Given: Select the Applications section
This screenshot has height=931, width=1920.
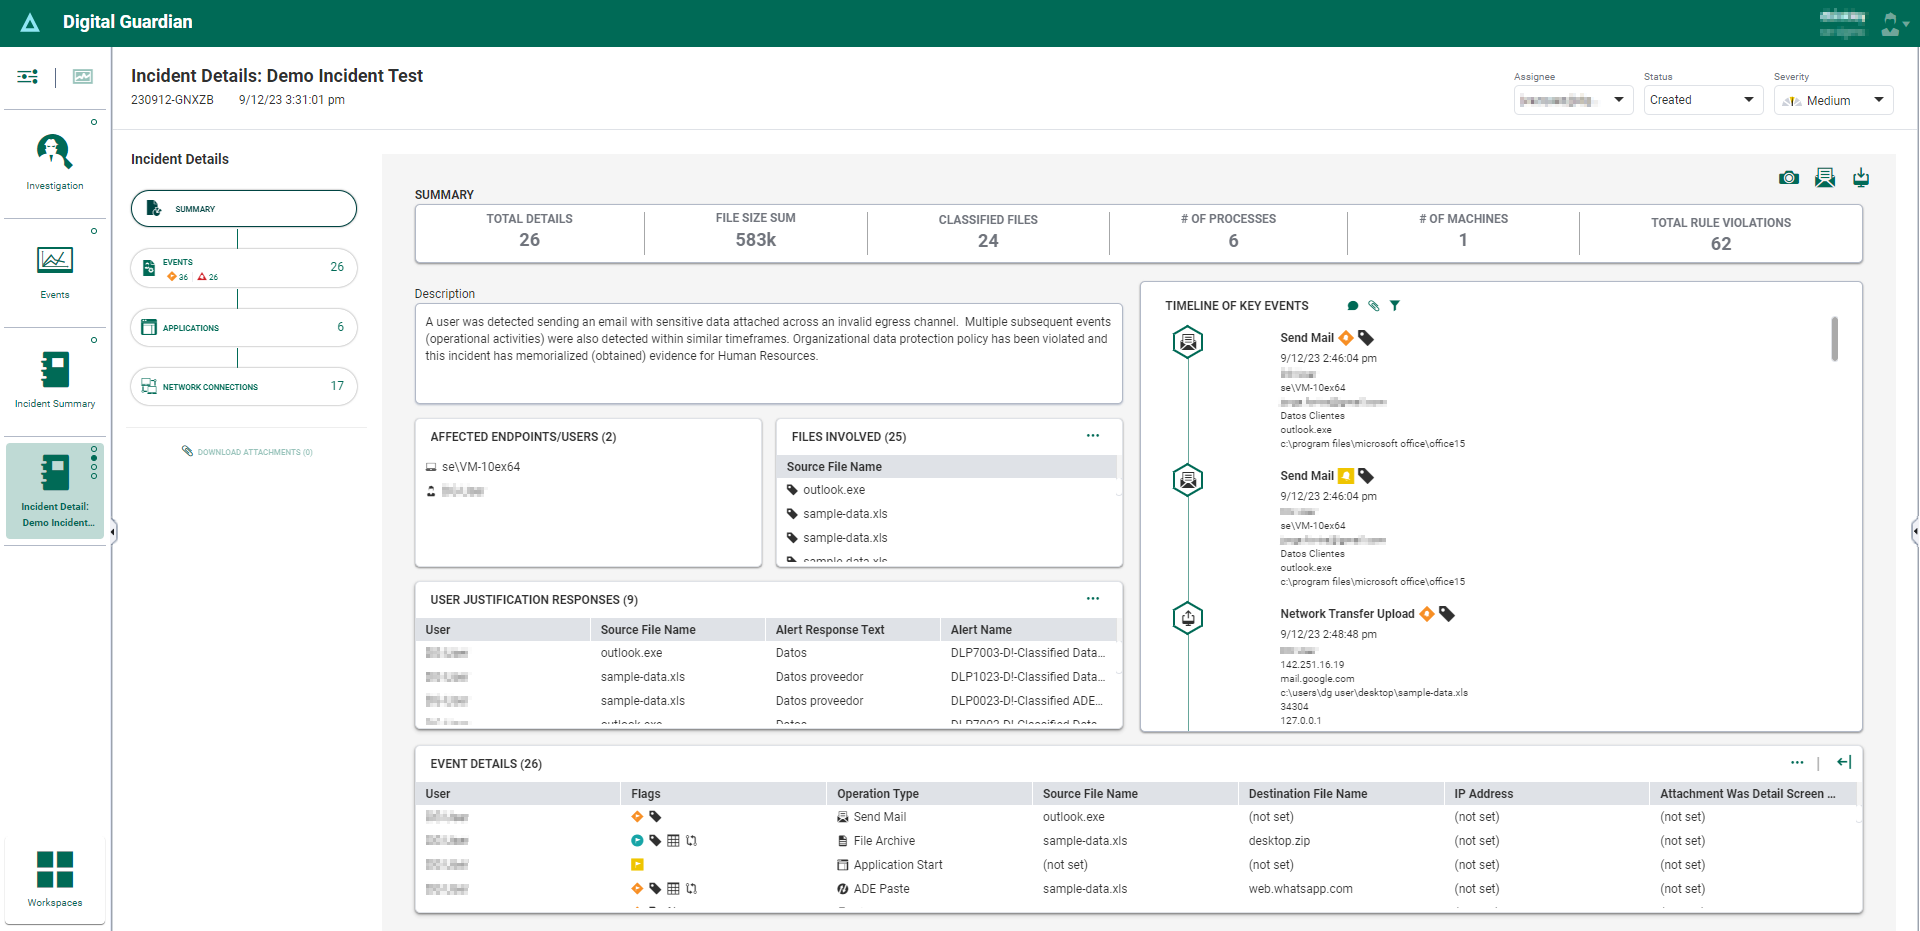Looking at the screenshot, I should (244, 328).
